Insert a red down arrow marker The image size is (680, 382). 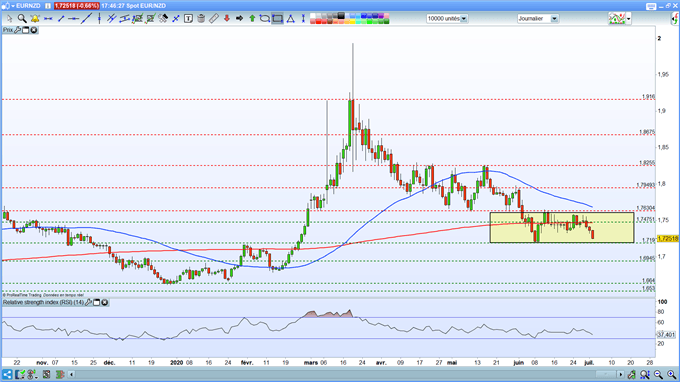click(226, 19)
